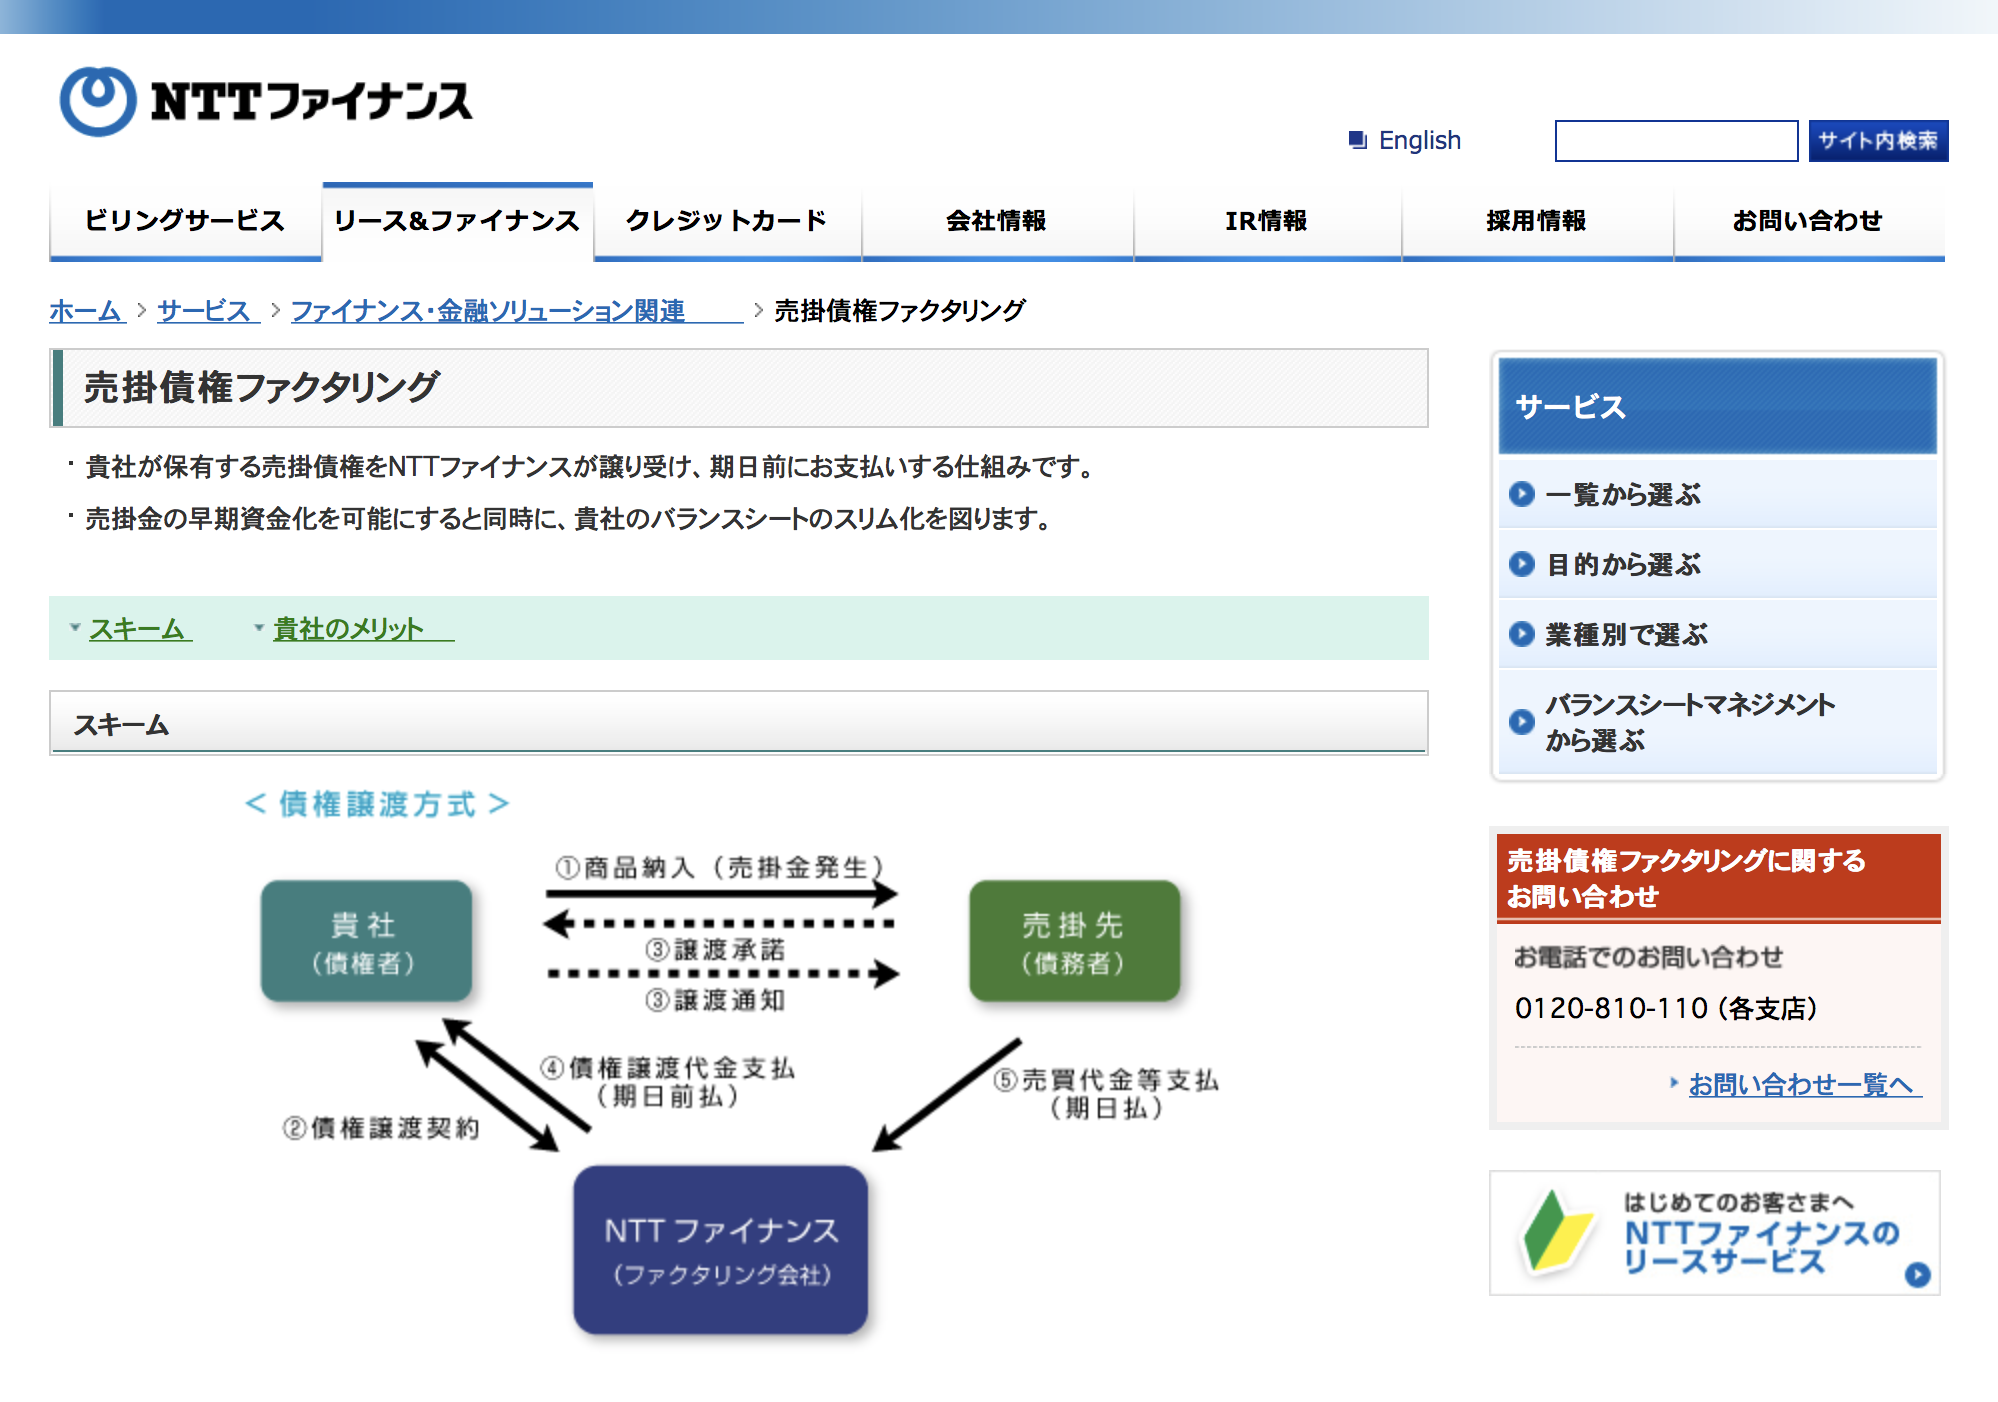Click the 売掛債権ファクタリング breadcrumb text

[x=899, y=311]
